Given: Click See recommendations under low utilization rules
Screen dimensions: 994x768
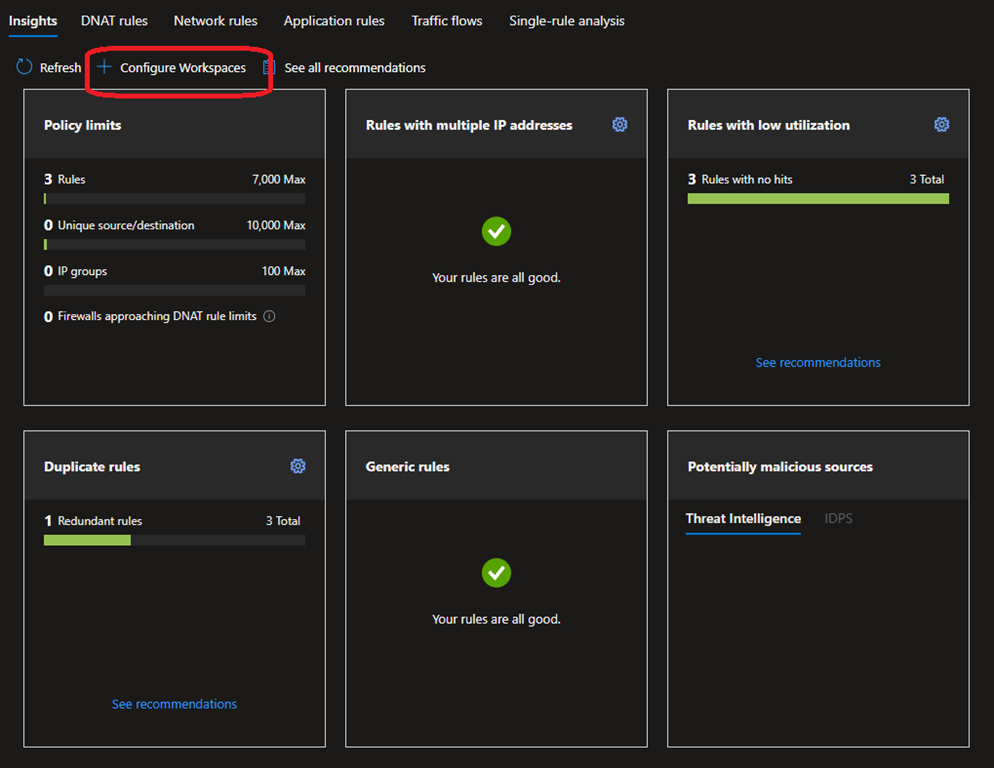Looking at the screenshot, I should (818, 362).
